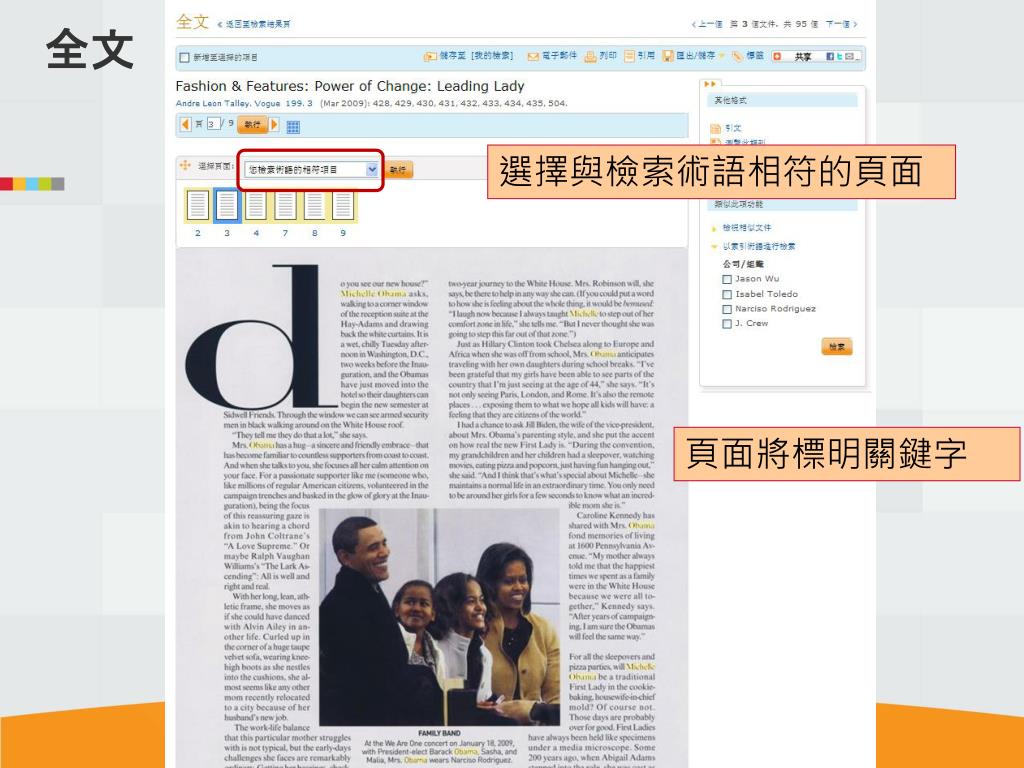The image size is (1024, 768).
Task: Check the J. Crew checkbox
Action: 727,324
